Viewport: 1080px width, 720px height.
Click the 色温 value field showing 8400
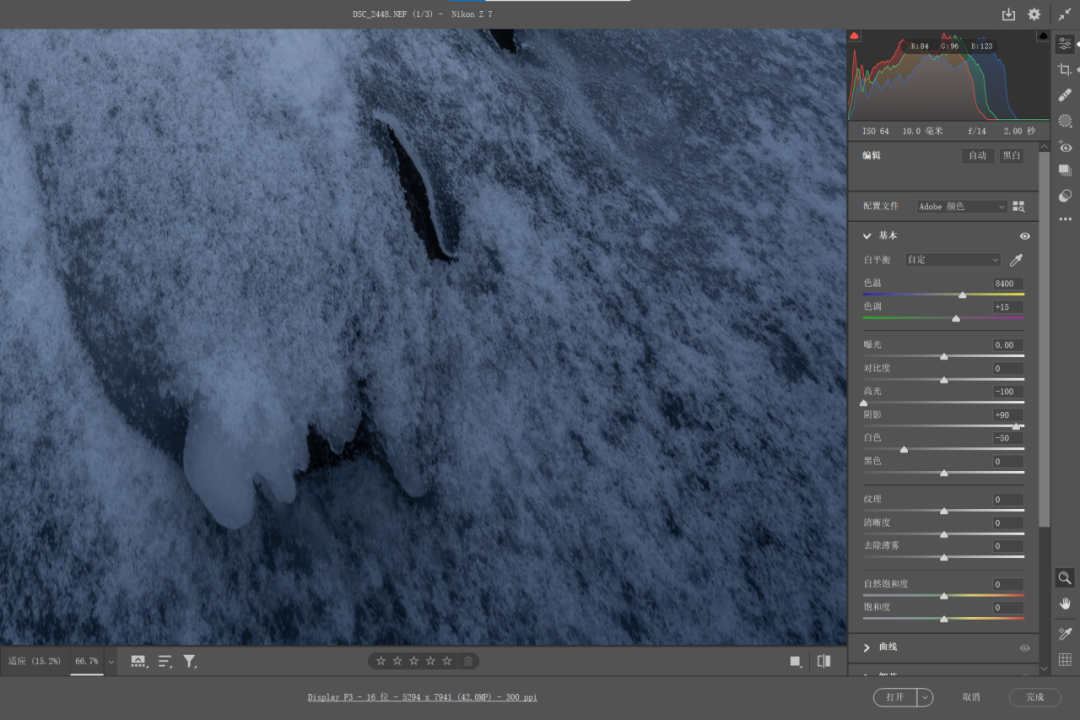[x=1006, y=284]
